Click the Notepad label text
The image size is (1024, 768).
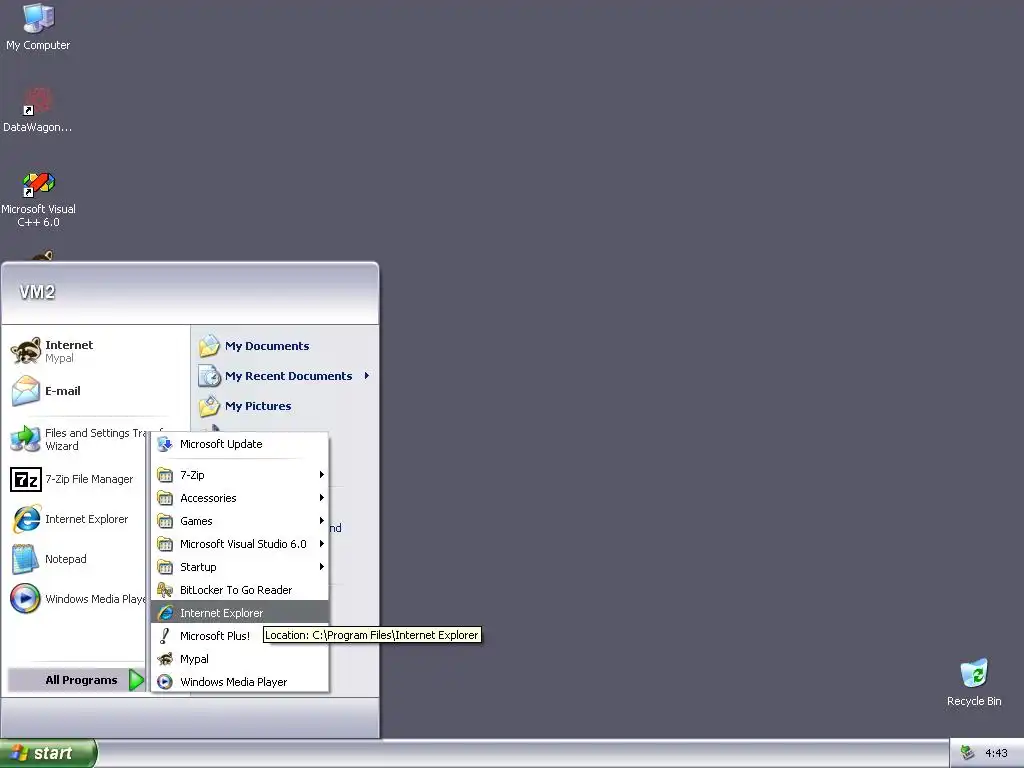click(x=65, y=559)
